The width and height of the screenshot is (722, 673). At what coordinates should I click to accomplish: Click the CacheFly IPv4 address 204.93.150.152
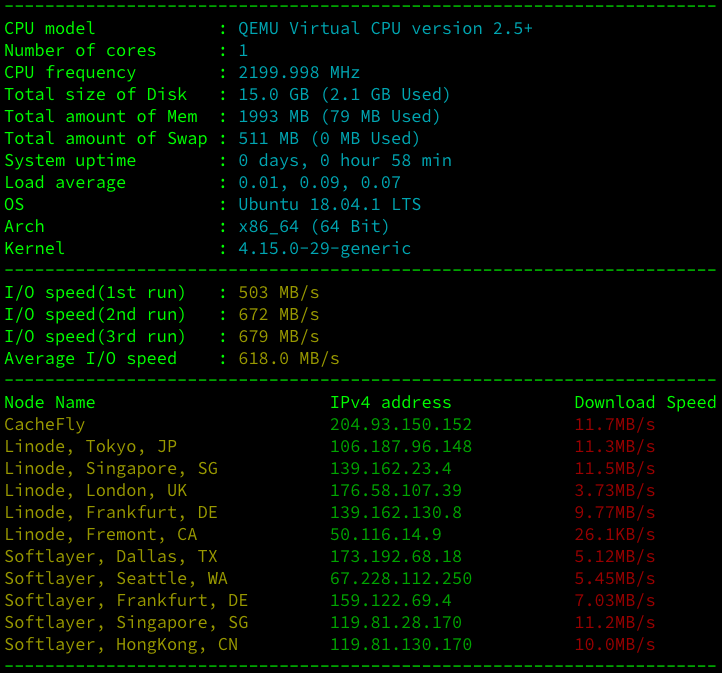pyautogui.click(x=401, y=424)
